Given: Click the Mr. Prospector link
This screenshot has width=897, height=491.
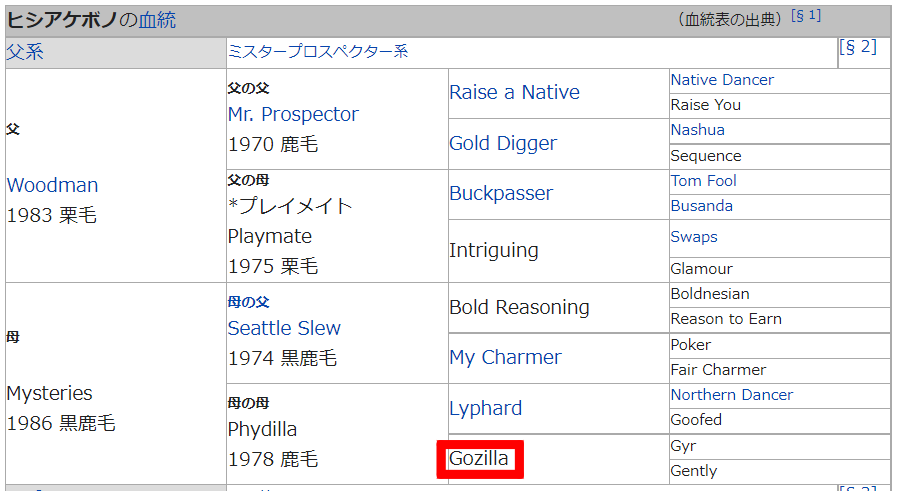Looking at the screenshot, I should click(x=293, y=115).
